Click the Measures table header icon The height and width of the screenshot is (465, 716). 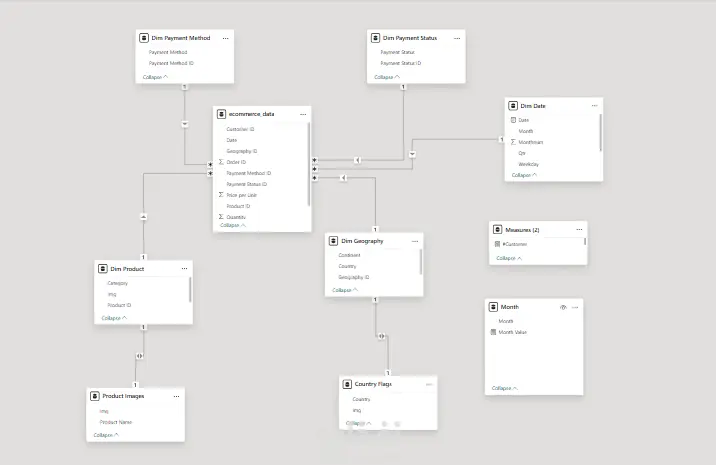(x=498, y=229)
